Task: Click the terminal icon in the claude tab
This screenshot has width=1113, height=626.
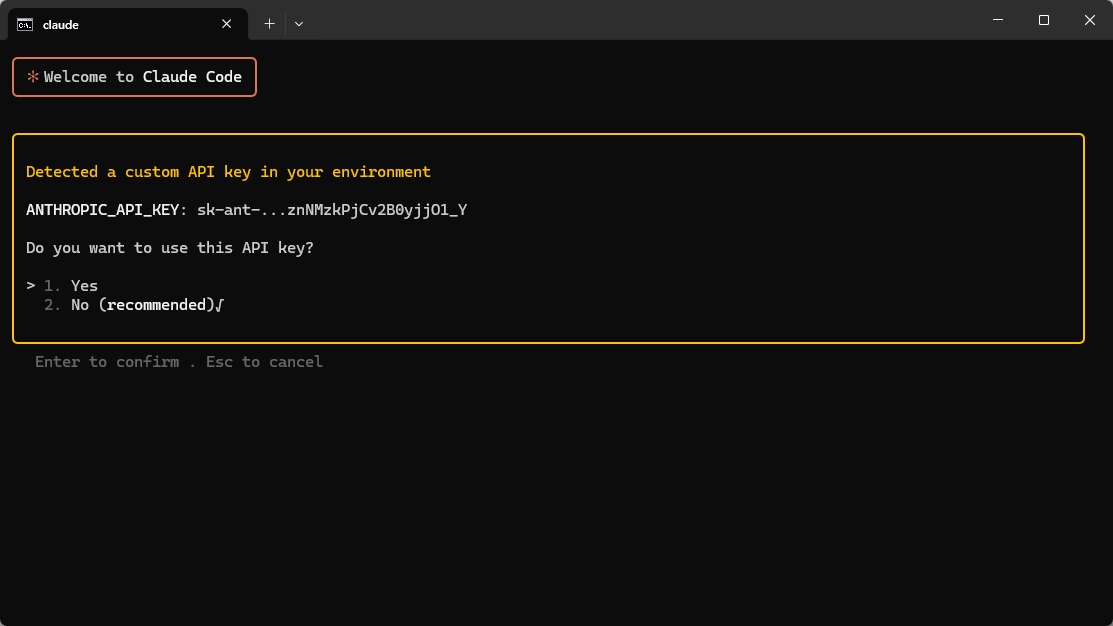Action: pyautogui.click(x=25, y=24)
